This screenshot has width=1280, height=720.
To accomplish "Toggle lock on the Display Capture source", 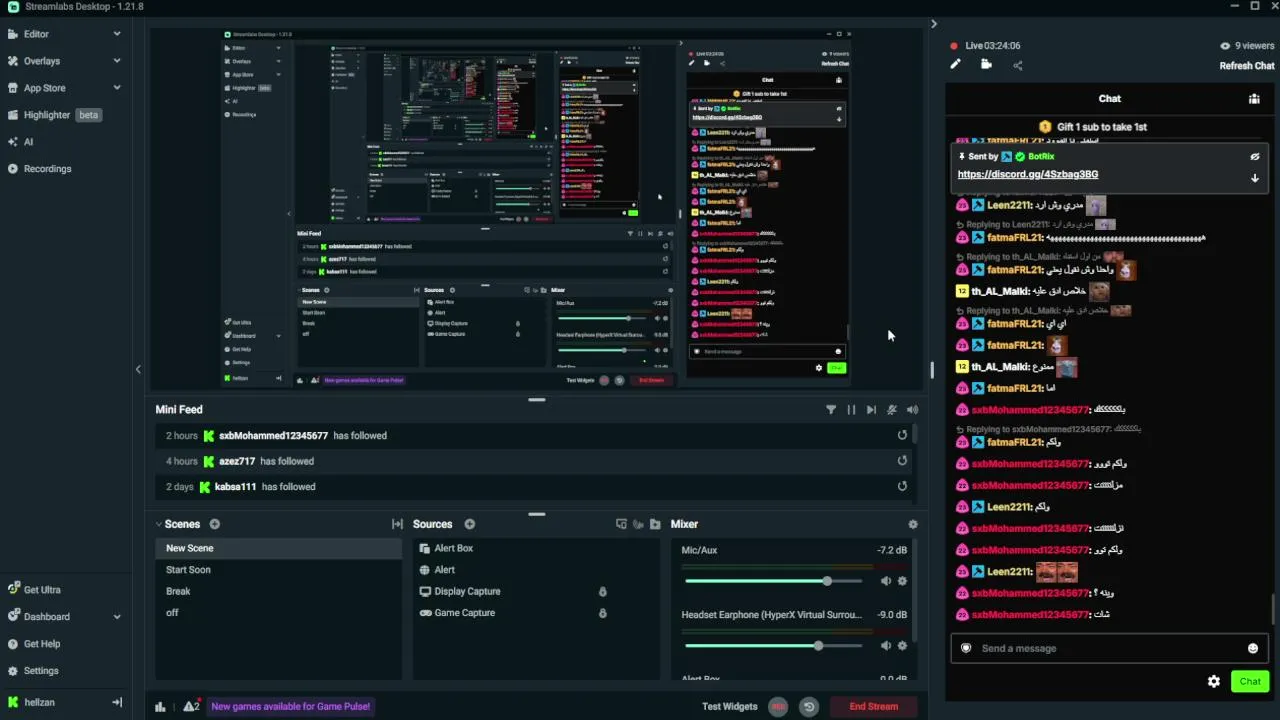I will (602, 592).
